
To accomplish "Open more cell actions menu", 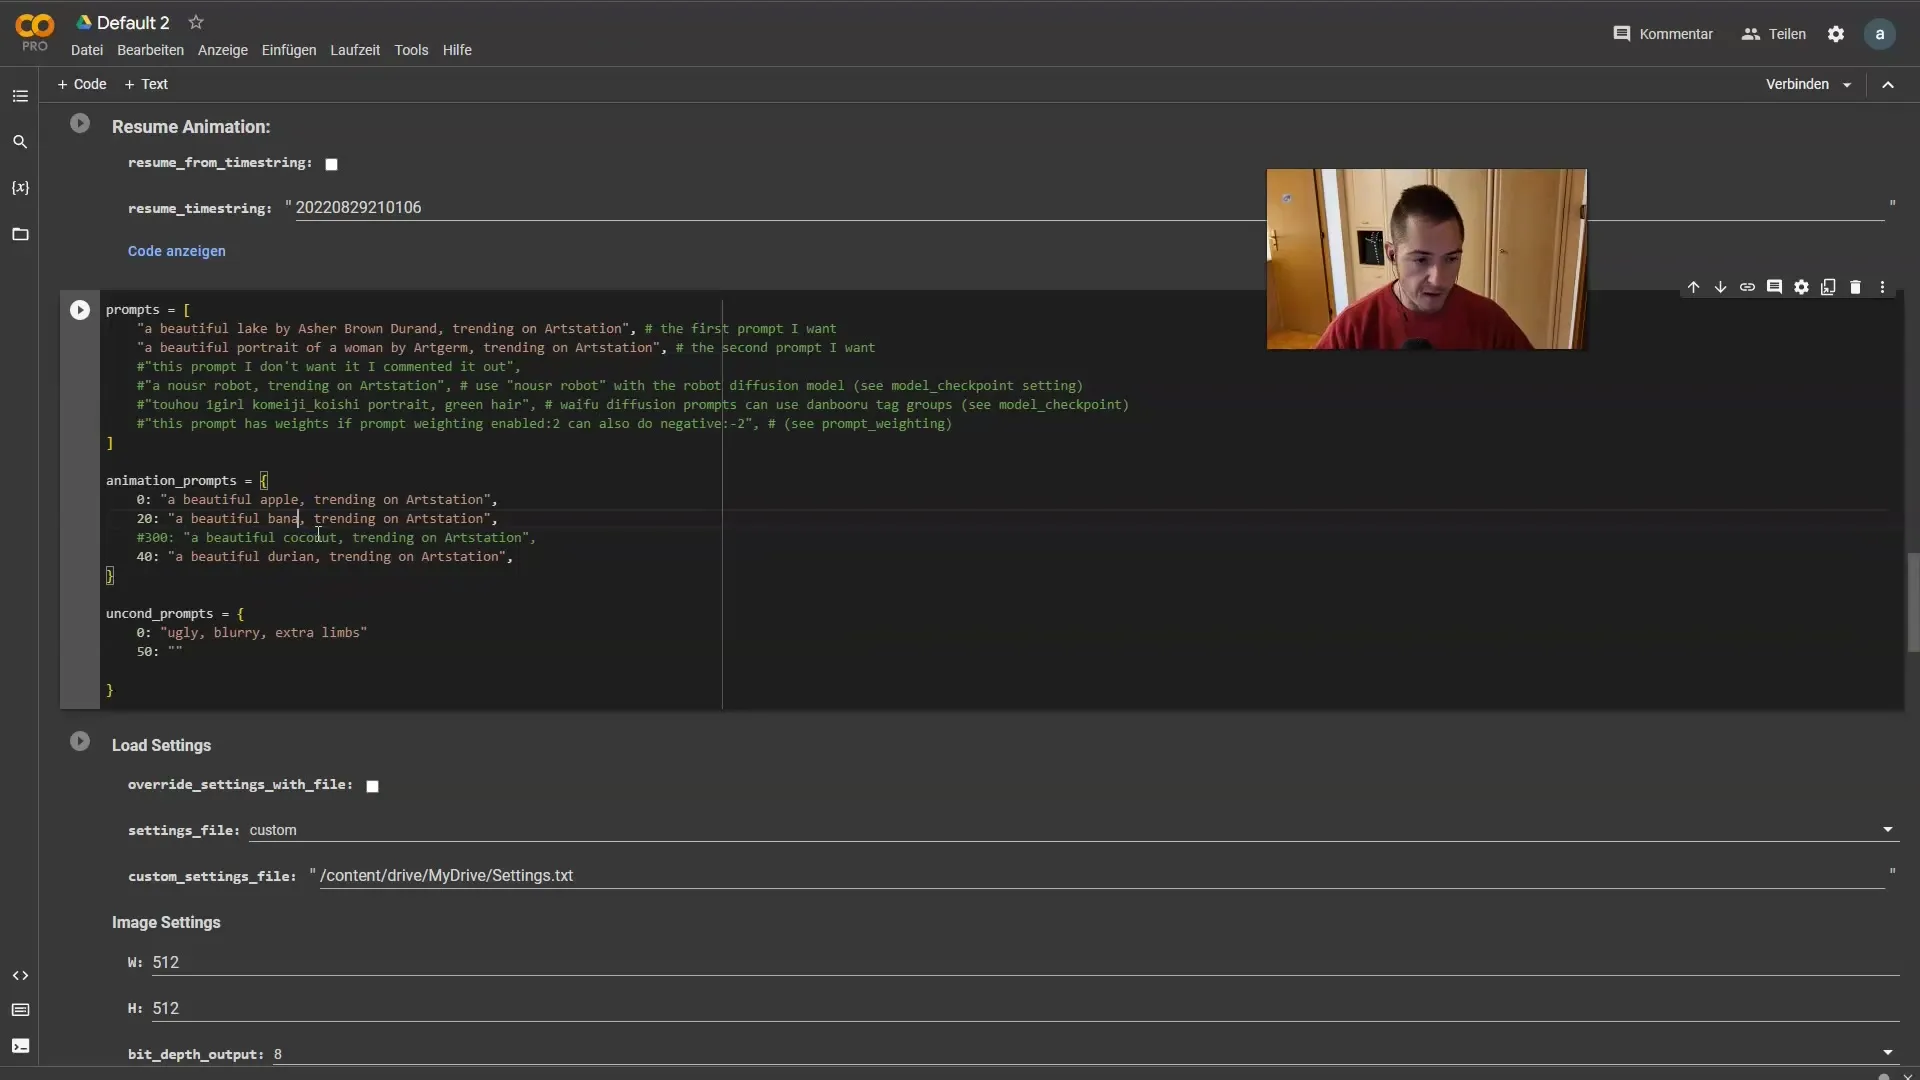I will [1882, 287].
